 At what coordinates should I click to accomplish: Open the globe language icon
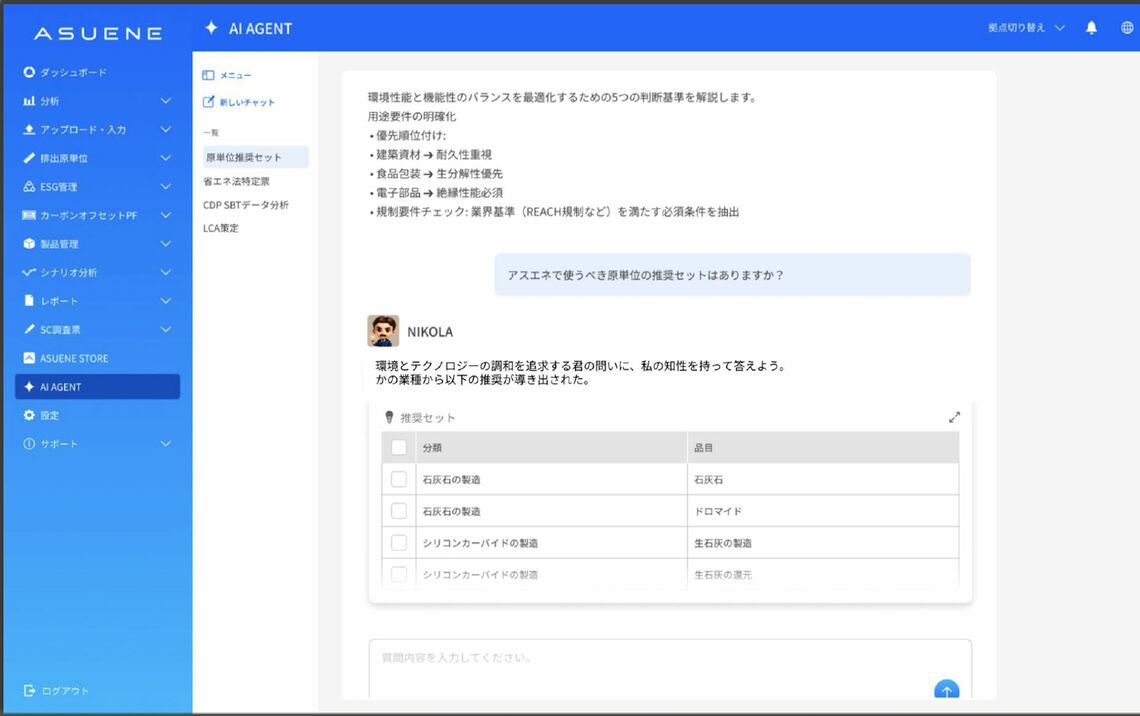1127,28
